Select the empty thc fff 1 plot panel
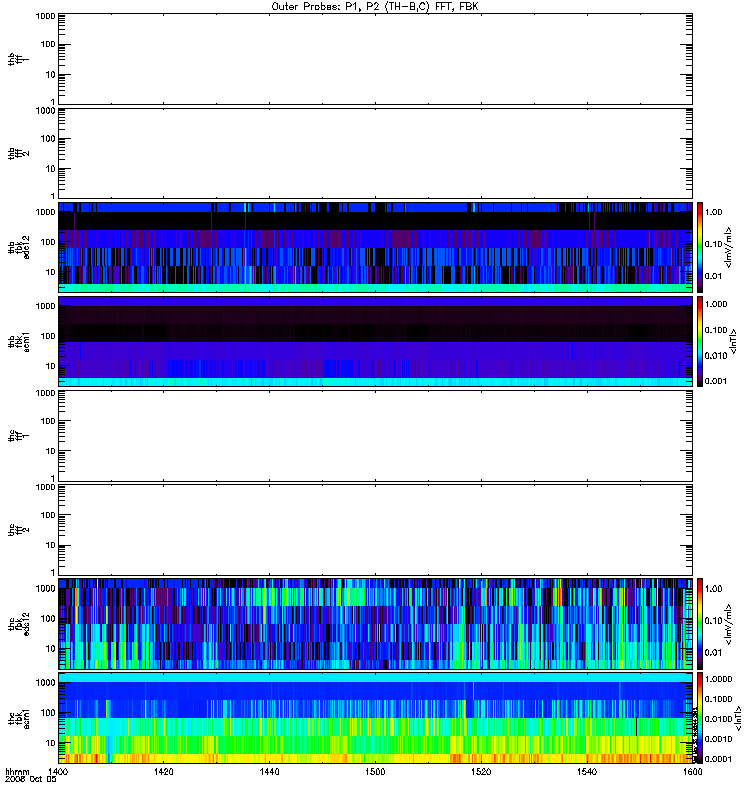Image resolution: width=750 pixels, height=800 pixels. [375, 436]
